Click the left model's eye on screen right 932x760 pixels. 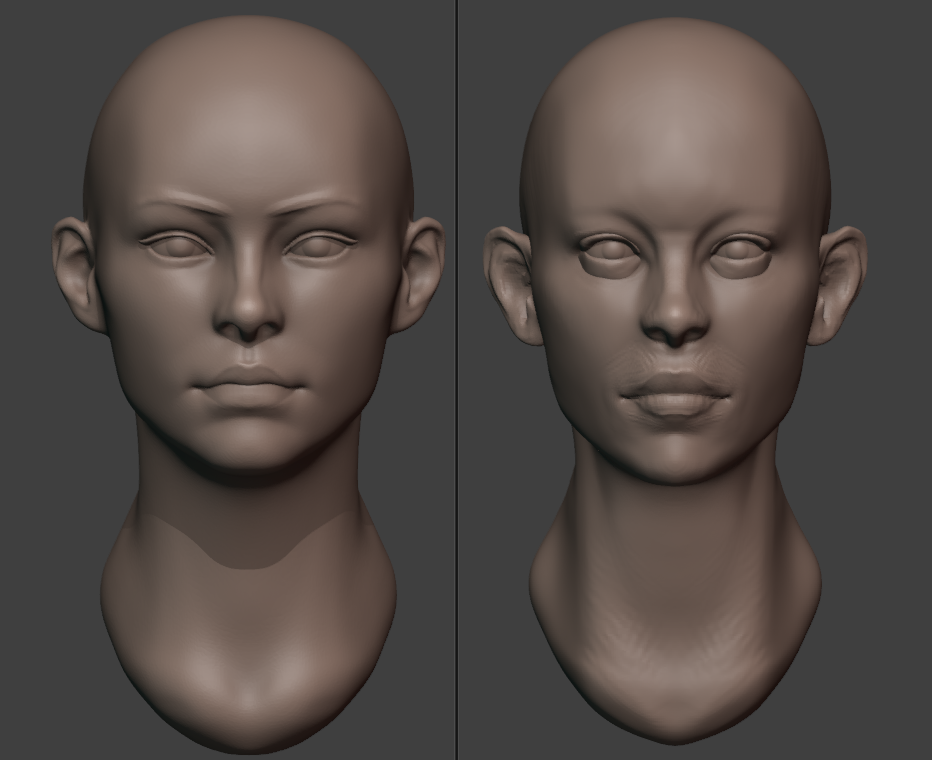pyautogui.click(x=320, y=245)
